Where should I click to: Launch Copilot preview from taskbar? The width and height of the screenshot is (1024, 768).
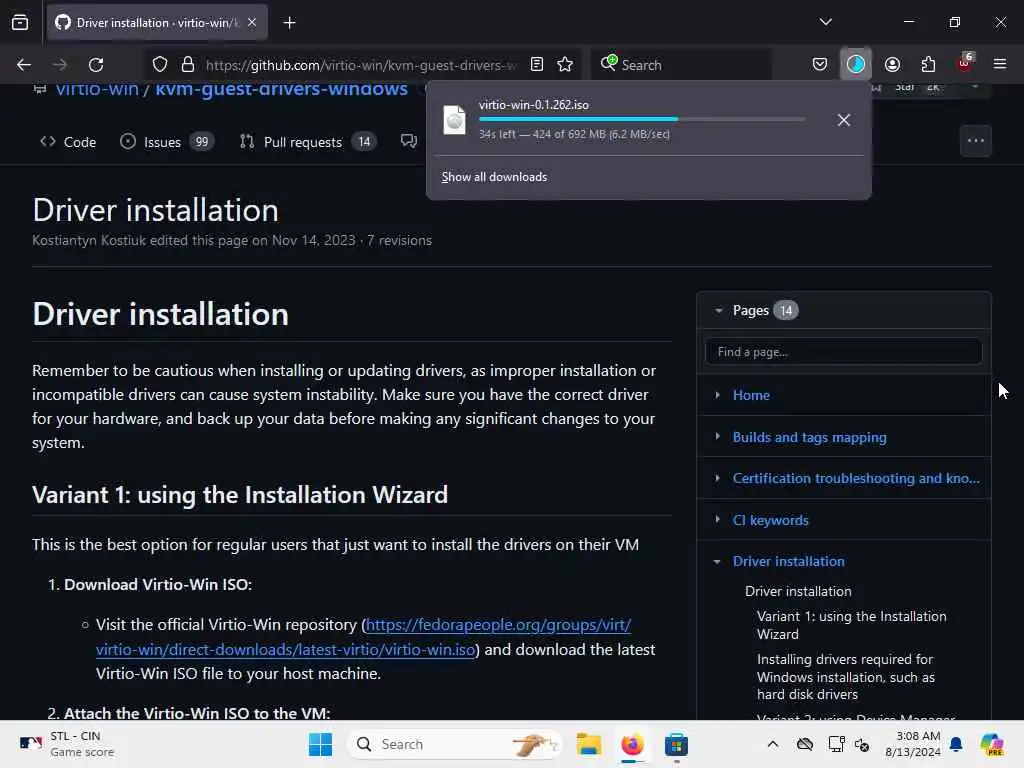point(992,744)
